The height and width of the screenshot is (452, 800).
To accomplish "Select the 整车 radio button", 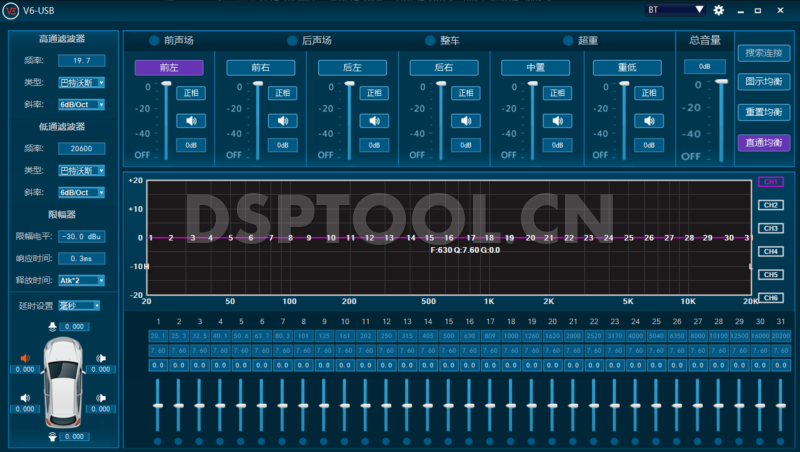I will (x=430, y=41).
